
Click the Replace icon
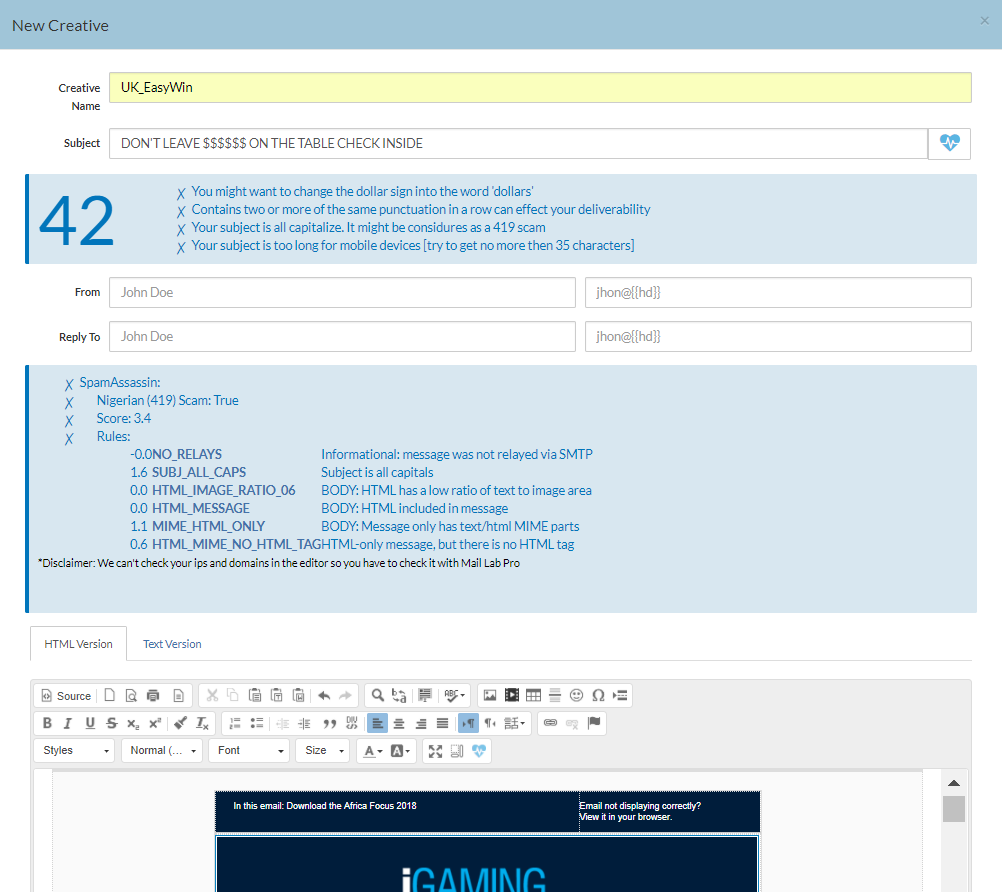click(399, 695)
